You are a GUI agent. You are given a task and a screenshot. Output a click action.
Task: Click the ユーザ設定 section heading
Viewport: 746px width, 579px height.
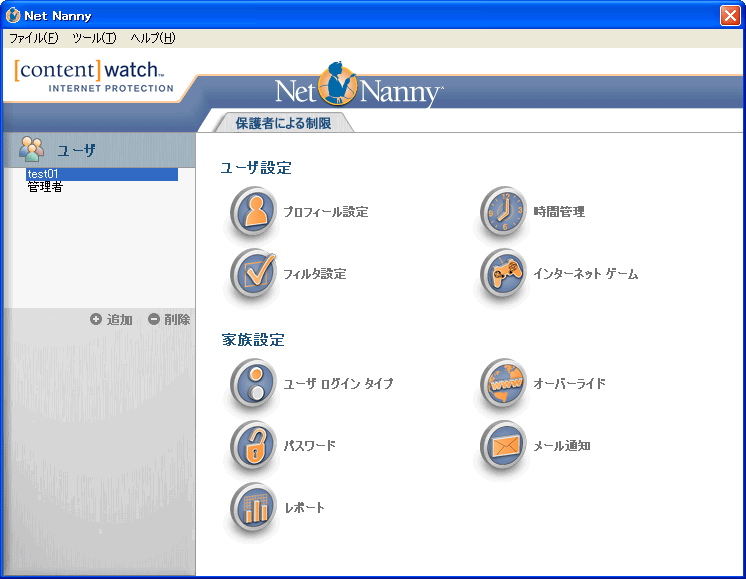[256, 167]
